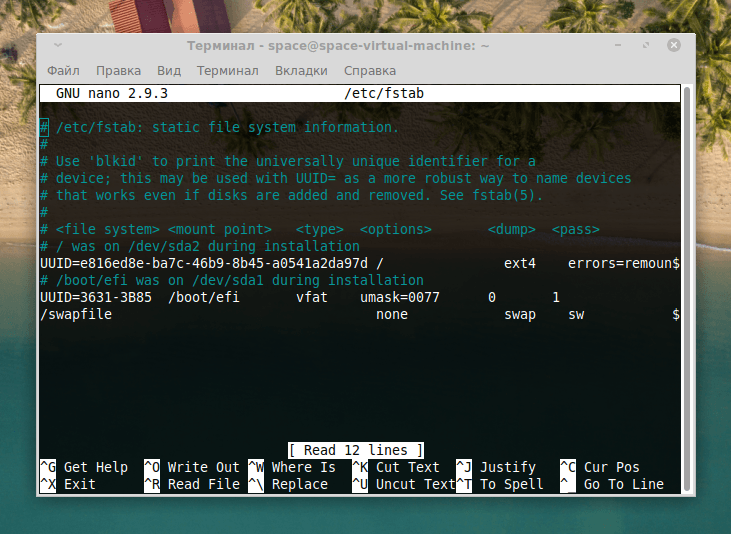731x534 pixels.
Task: Click the ^T To Spell shortcut
Action: tap(500, 484)
